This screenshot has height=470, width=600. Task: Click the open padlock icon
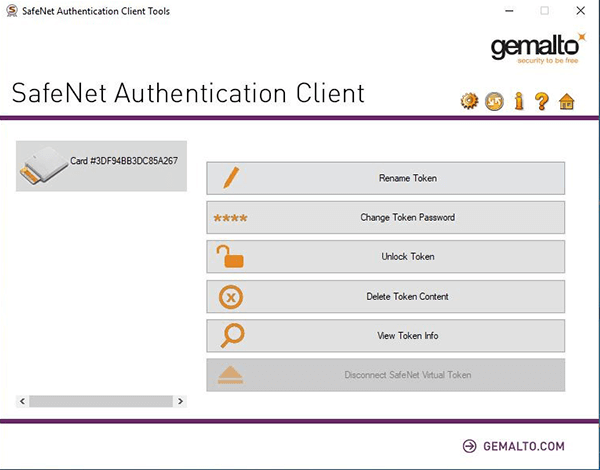click(230, 256)
